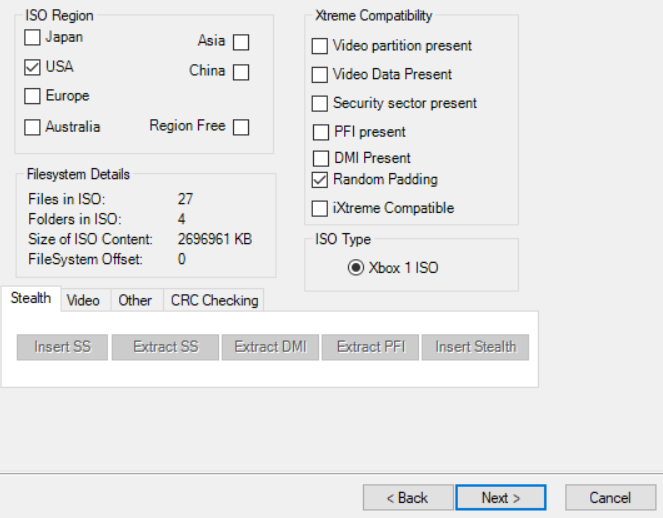Proceed with the Next > button
The image size is (663, 518).
[501, 498]
